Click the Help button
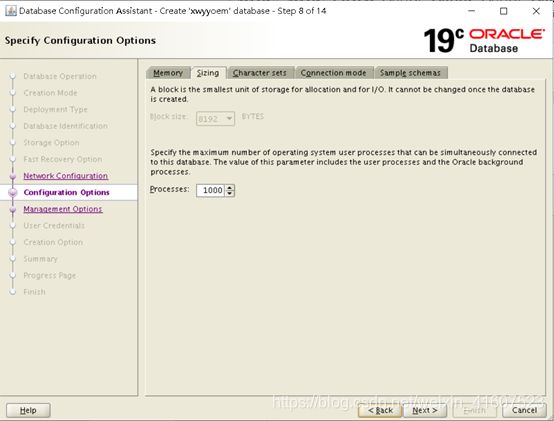 (x=28, y=410)
